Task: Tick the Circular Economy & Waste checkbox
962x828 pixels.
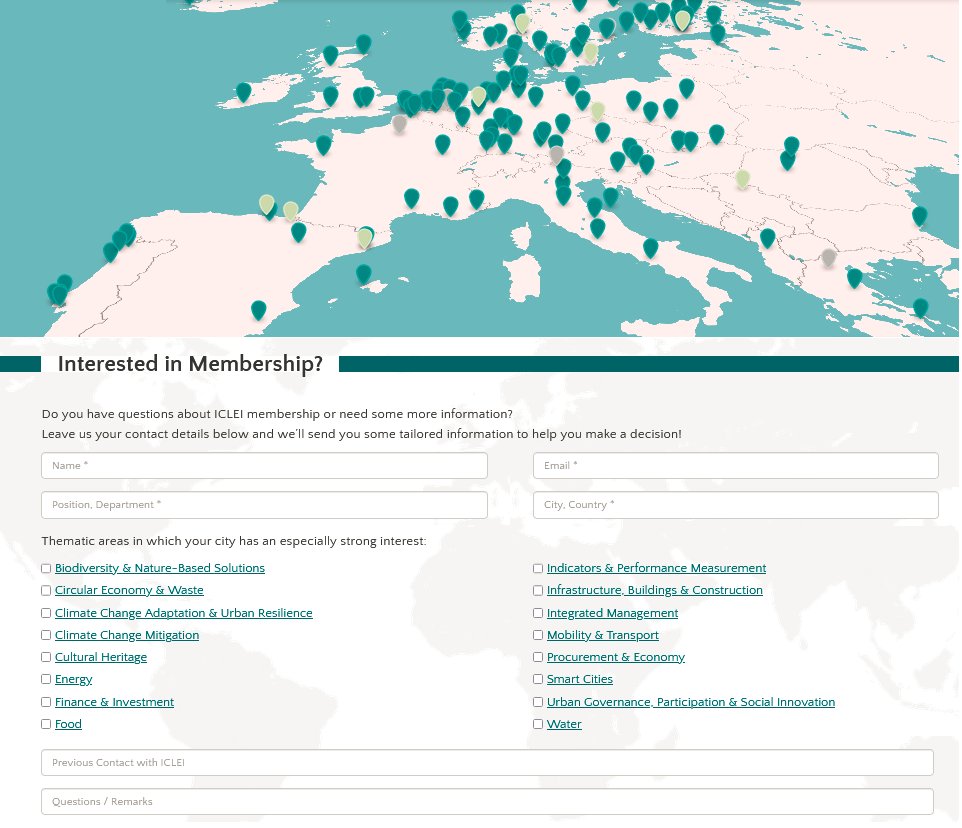Action: 46,591
